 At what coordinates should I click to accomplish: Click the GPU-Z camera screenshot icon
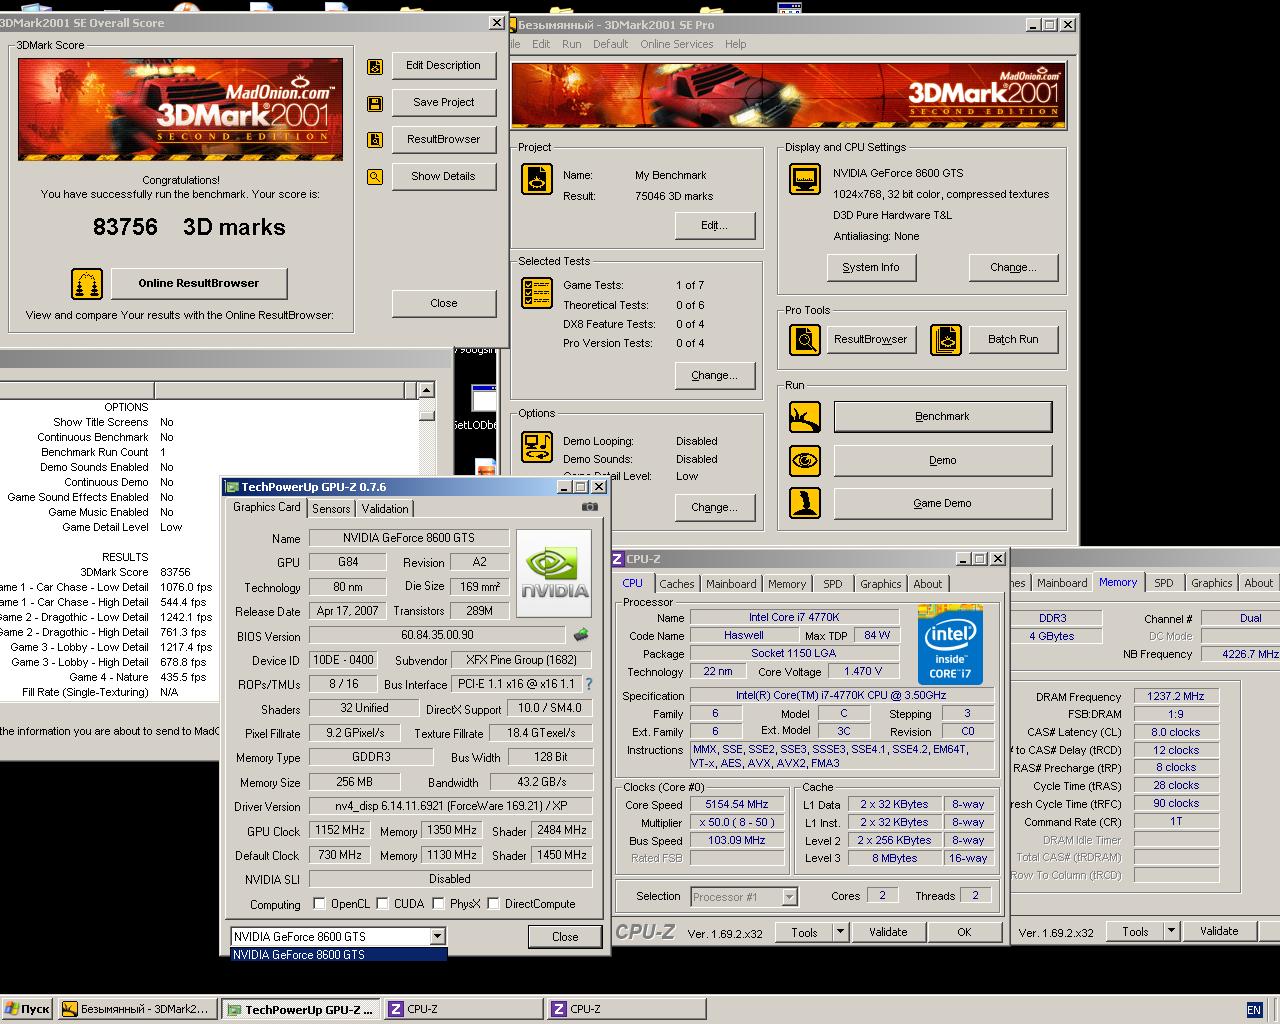[x=590, y=507]
